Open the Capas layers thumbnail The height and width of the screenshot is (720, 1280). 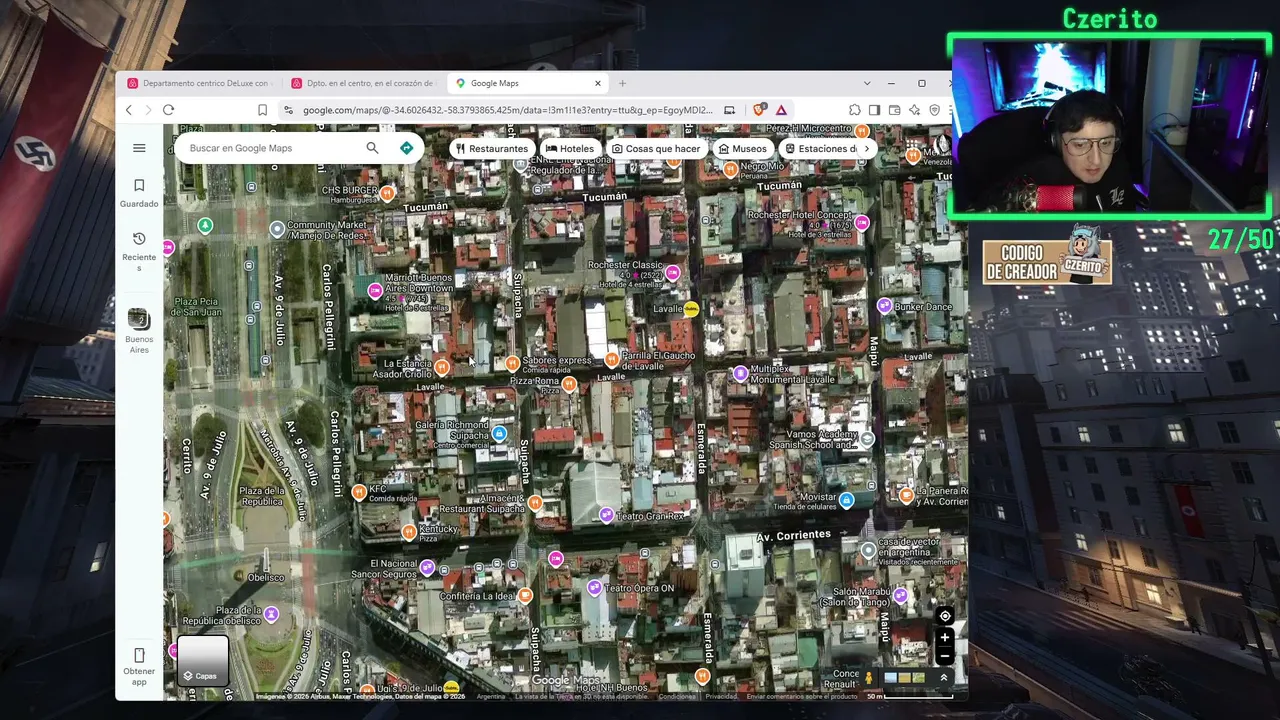coord(203,660)
